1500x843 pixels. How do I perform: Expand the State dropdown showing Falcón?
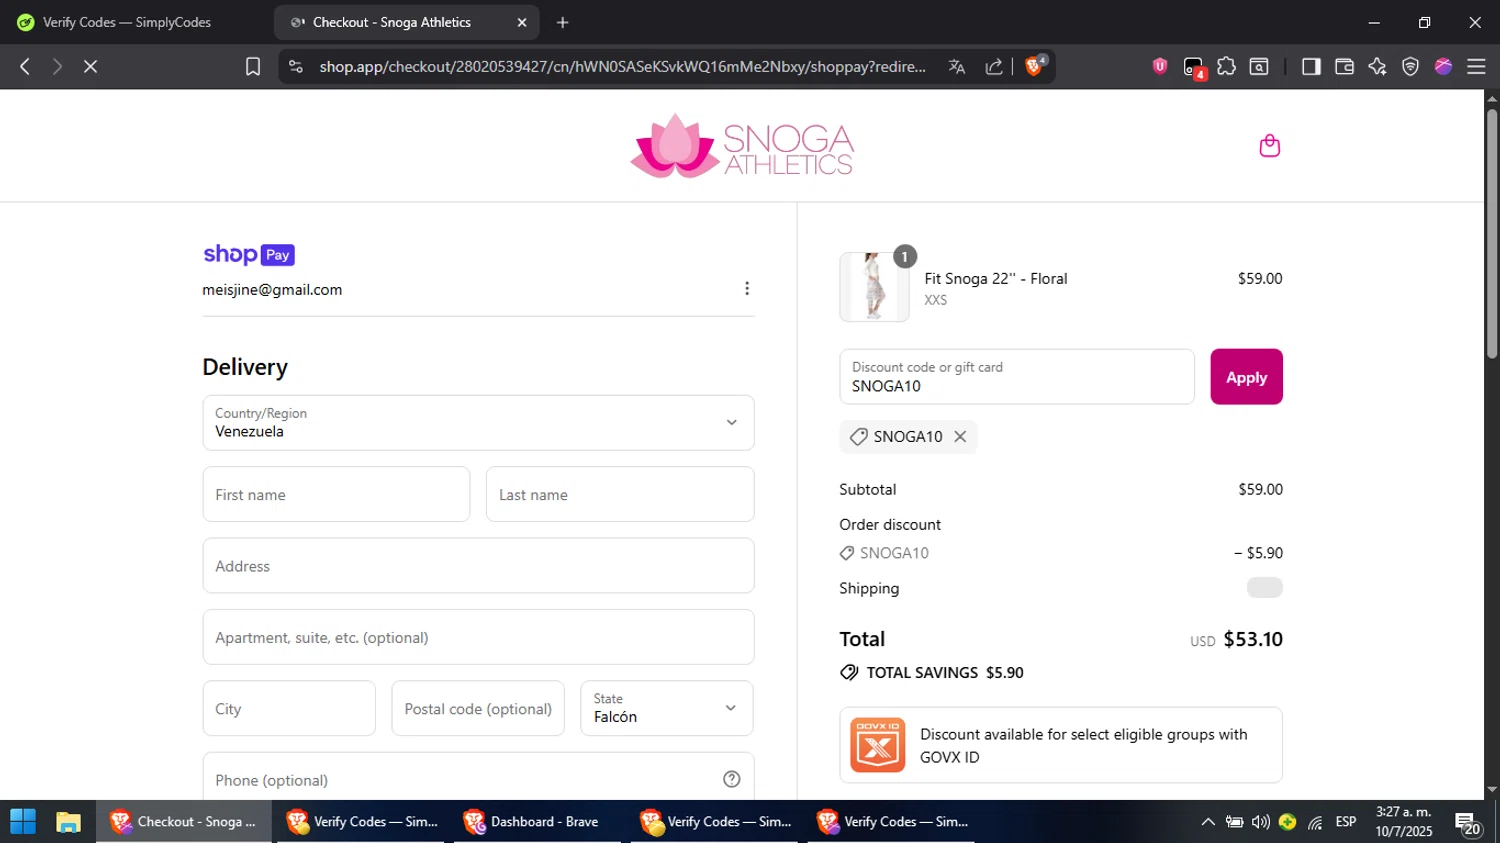[x=666, y=708]
